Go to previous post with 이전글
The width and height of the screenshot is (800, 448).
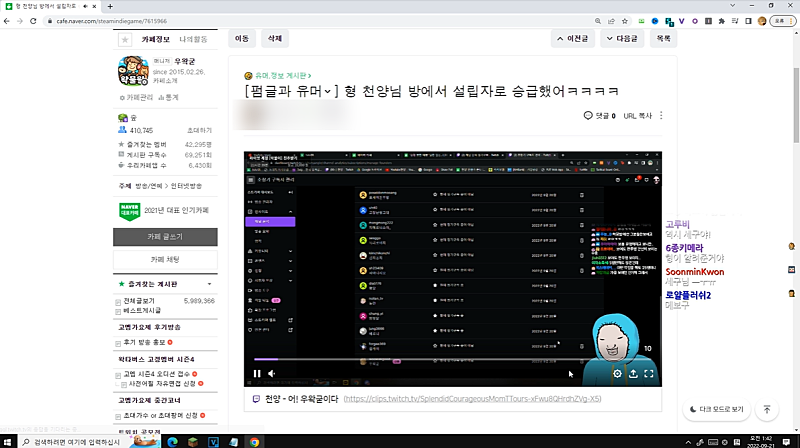[572, 38]
